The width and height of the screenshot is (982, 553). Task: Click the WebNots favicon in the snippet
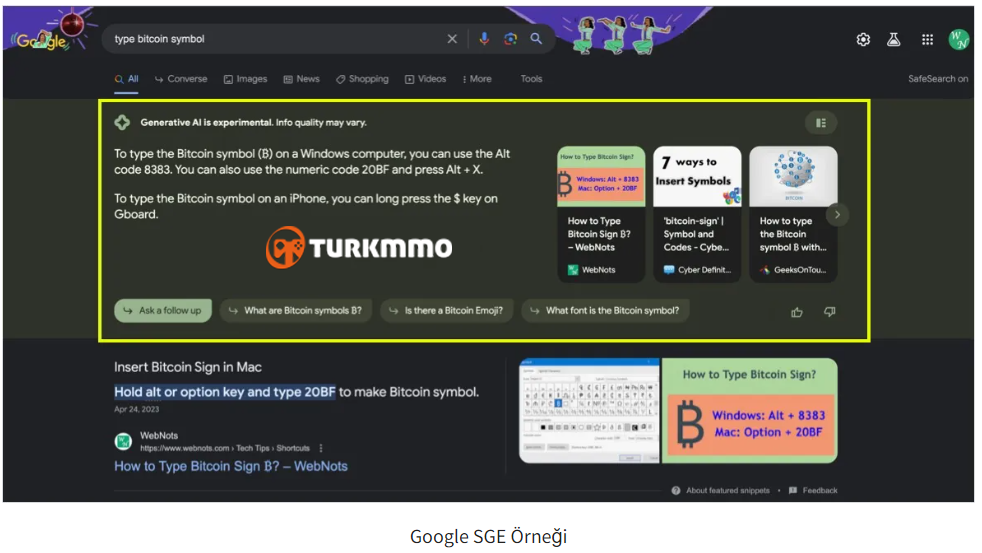[x=123, y=442]
